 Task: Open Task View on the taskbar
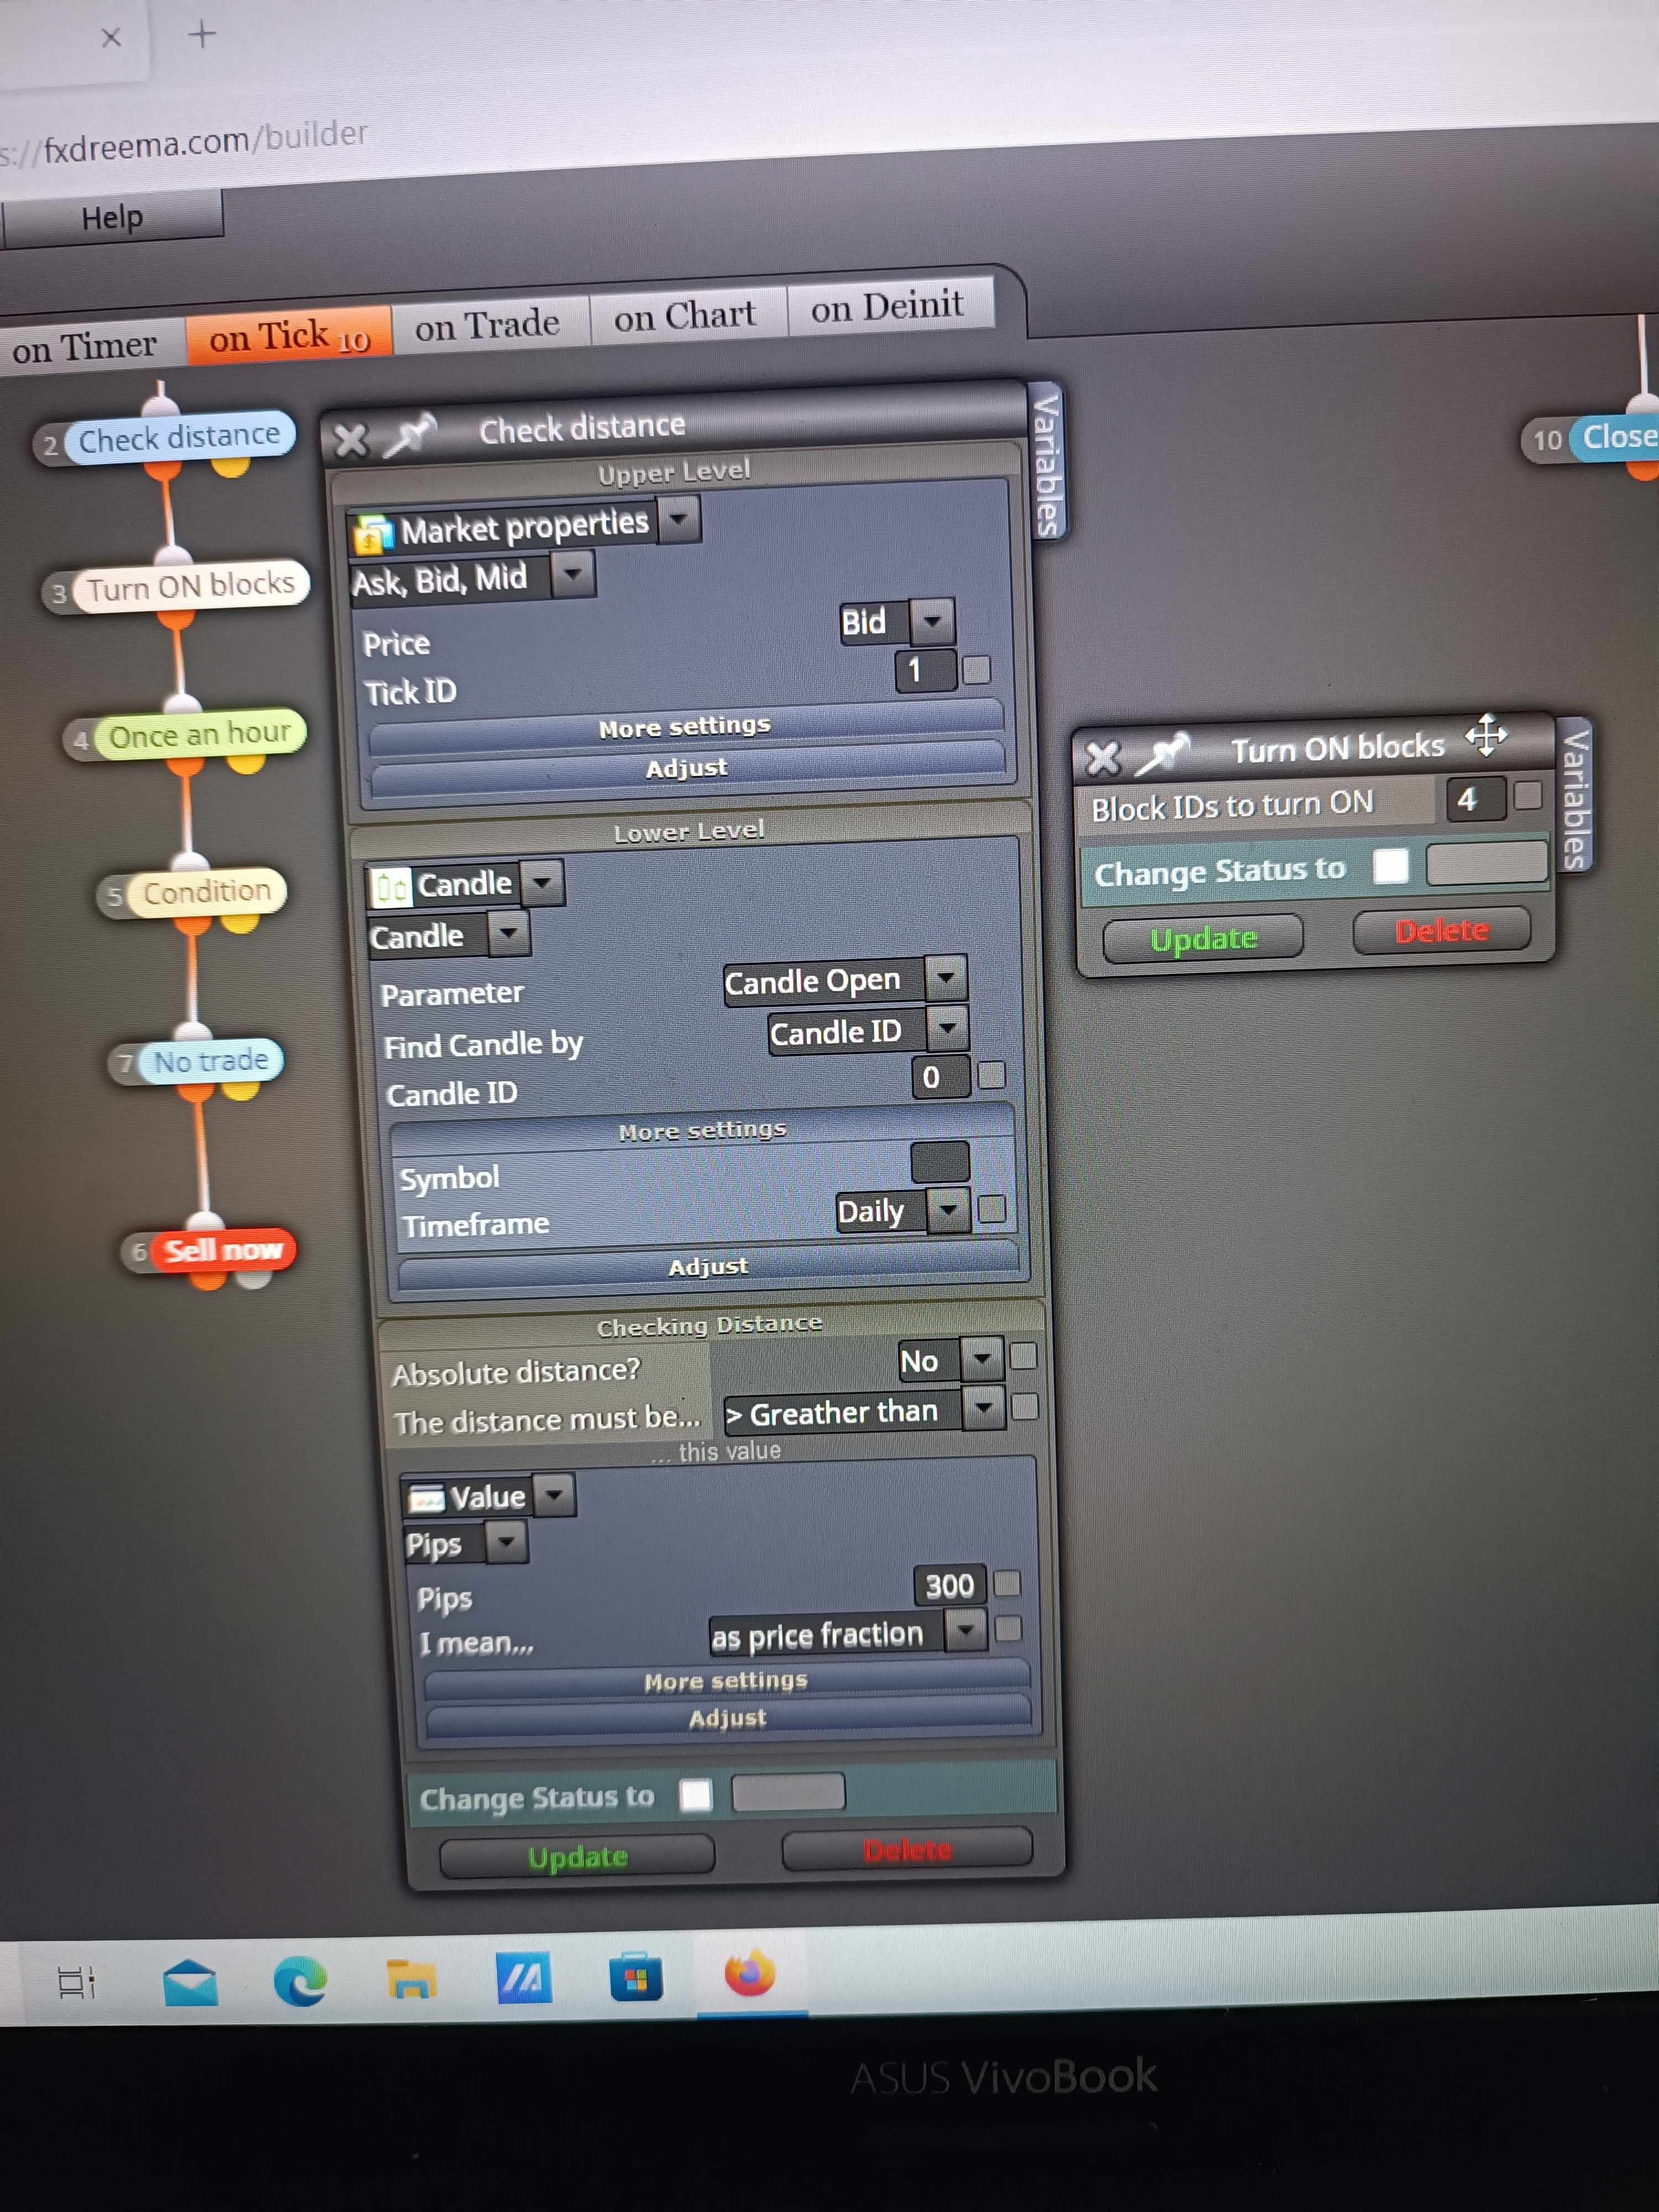click(76, 1982)
